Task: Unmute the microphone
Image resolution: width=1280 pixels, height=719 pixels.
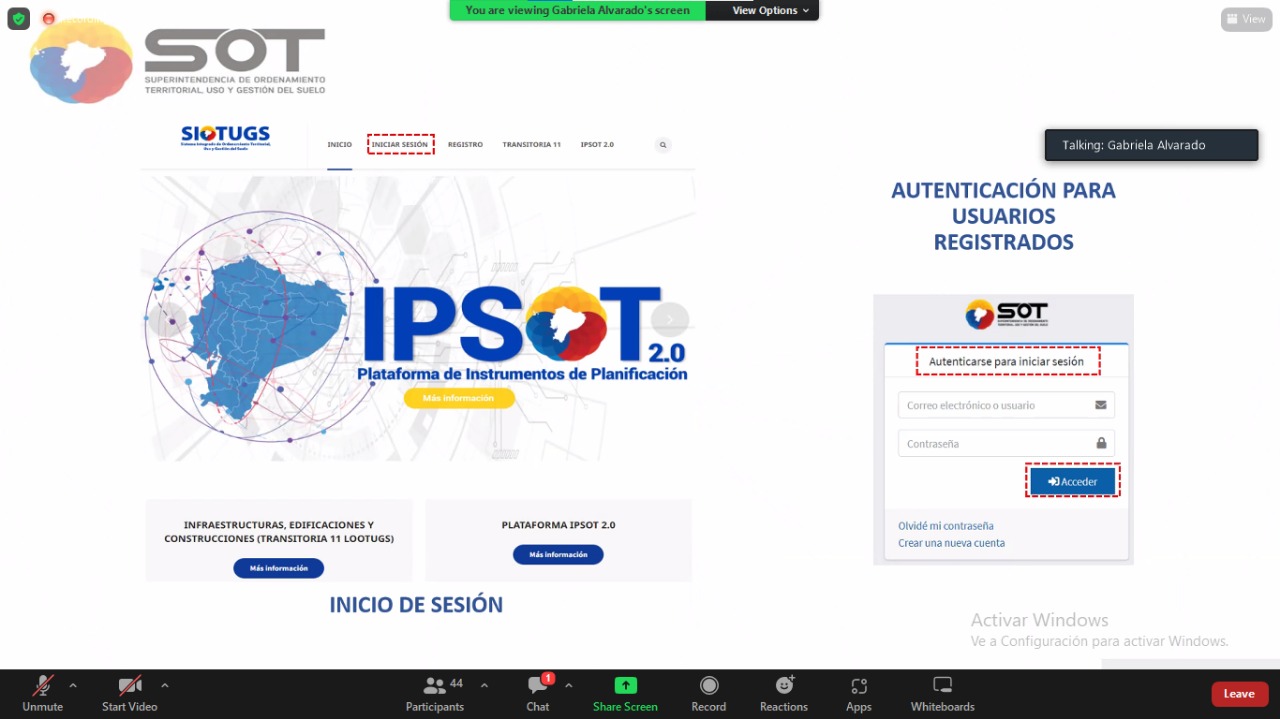Action: point(42,686)
